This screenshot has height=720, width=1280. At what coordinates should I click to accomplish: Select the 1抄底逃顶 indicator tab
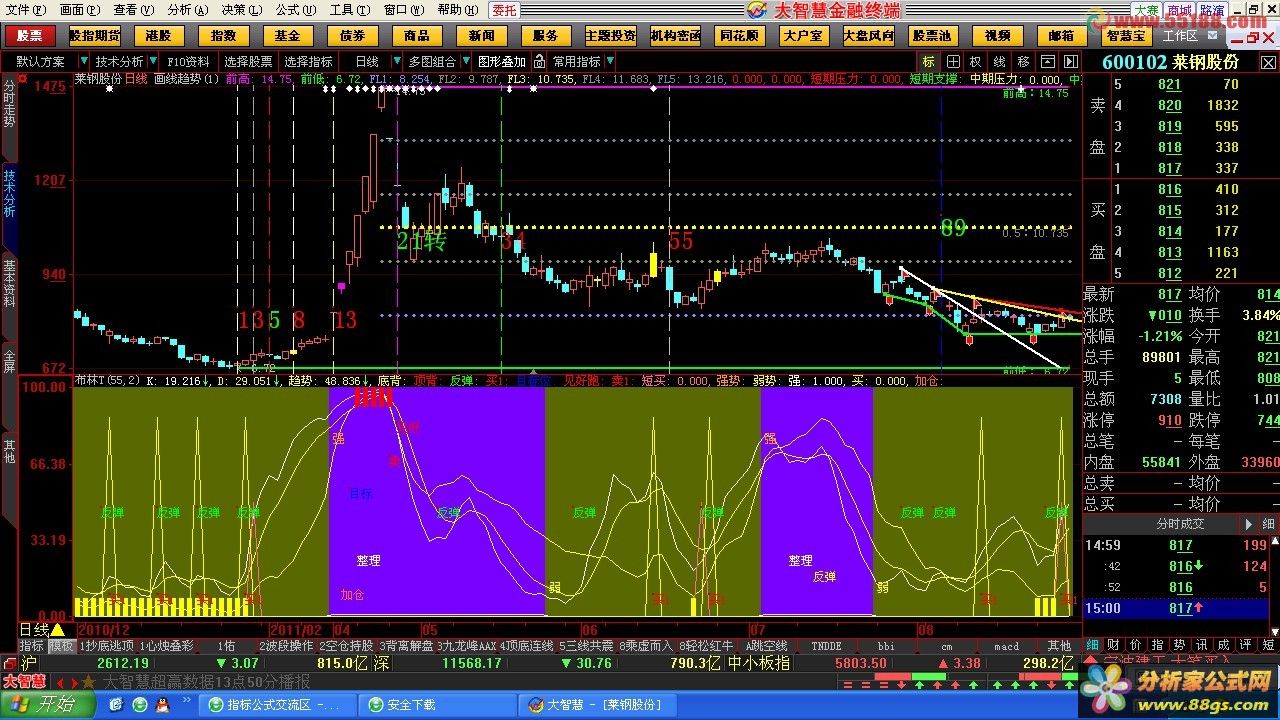point(106,646)
